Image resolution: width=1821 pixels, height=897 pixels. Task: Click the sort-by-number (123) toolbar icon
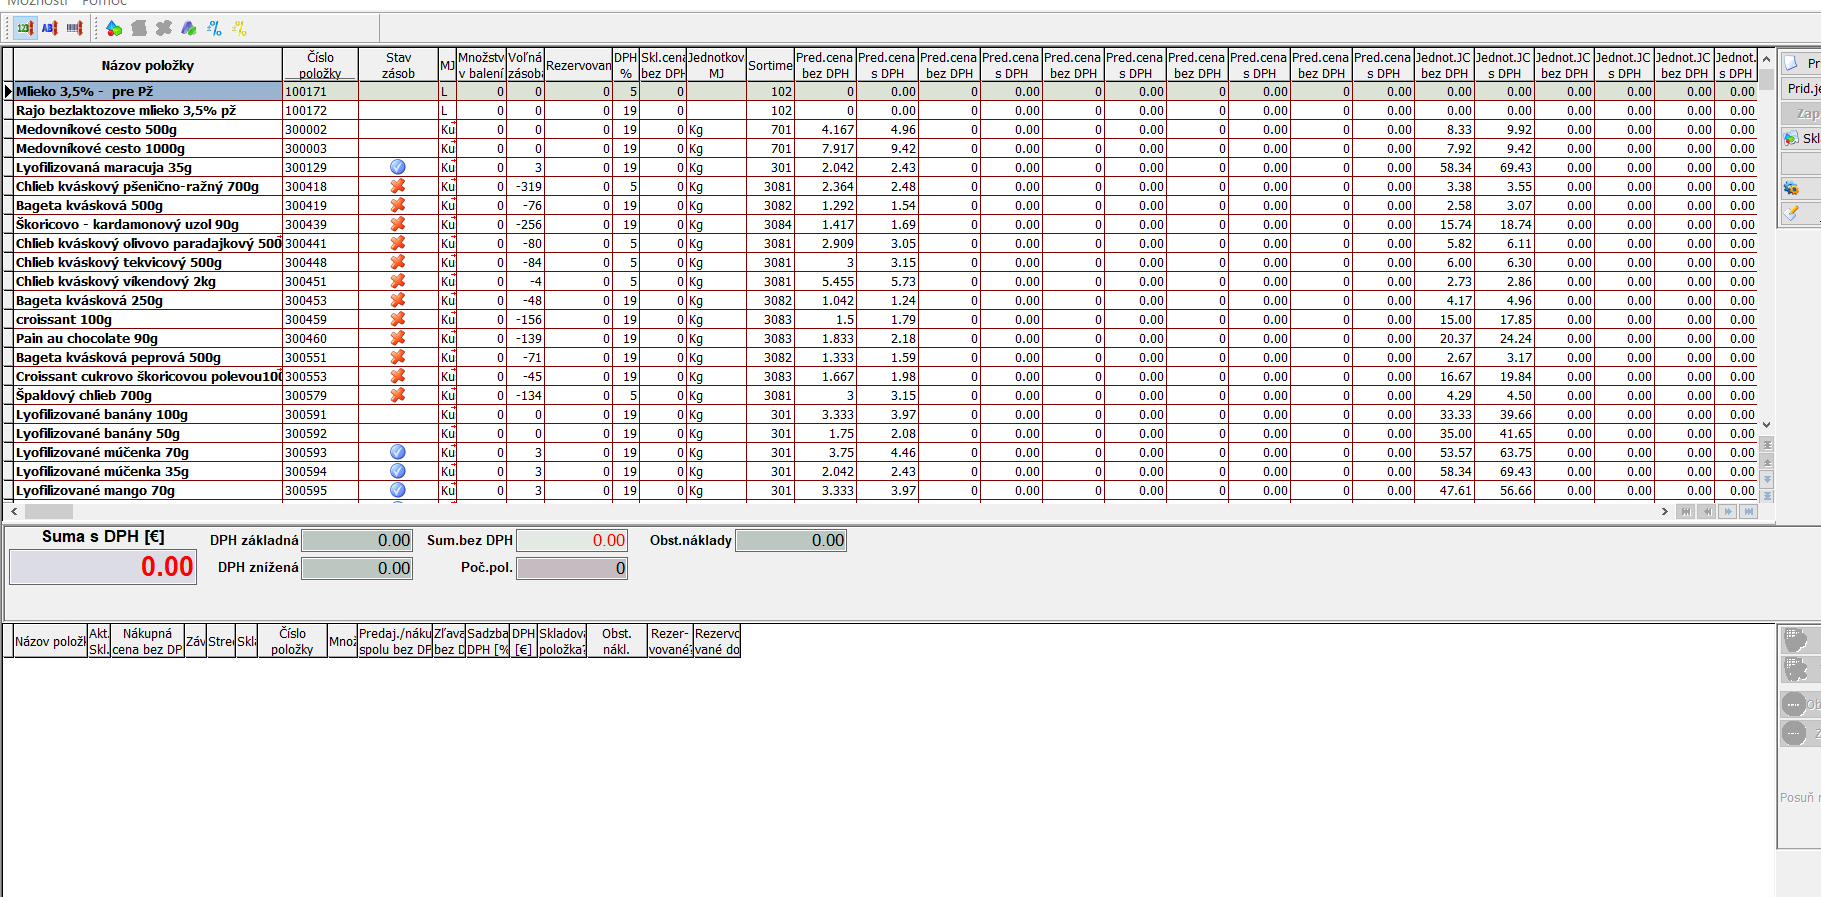[x=25, y=28]
